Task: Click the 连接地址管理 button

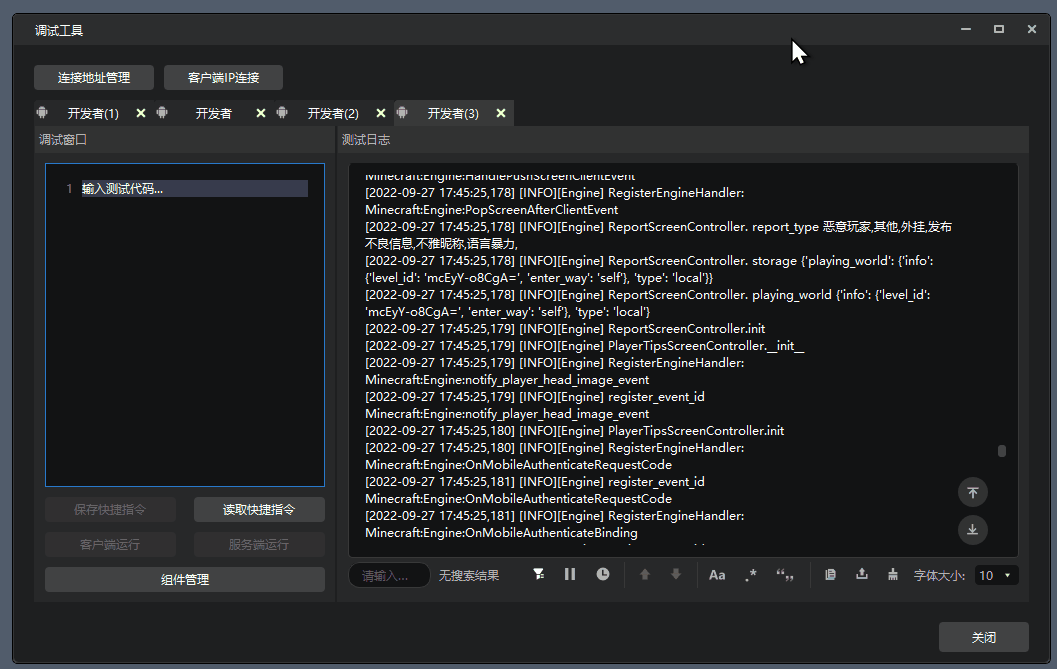Action: pos(94,78)
